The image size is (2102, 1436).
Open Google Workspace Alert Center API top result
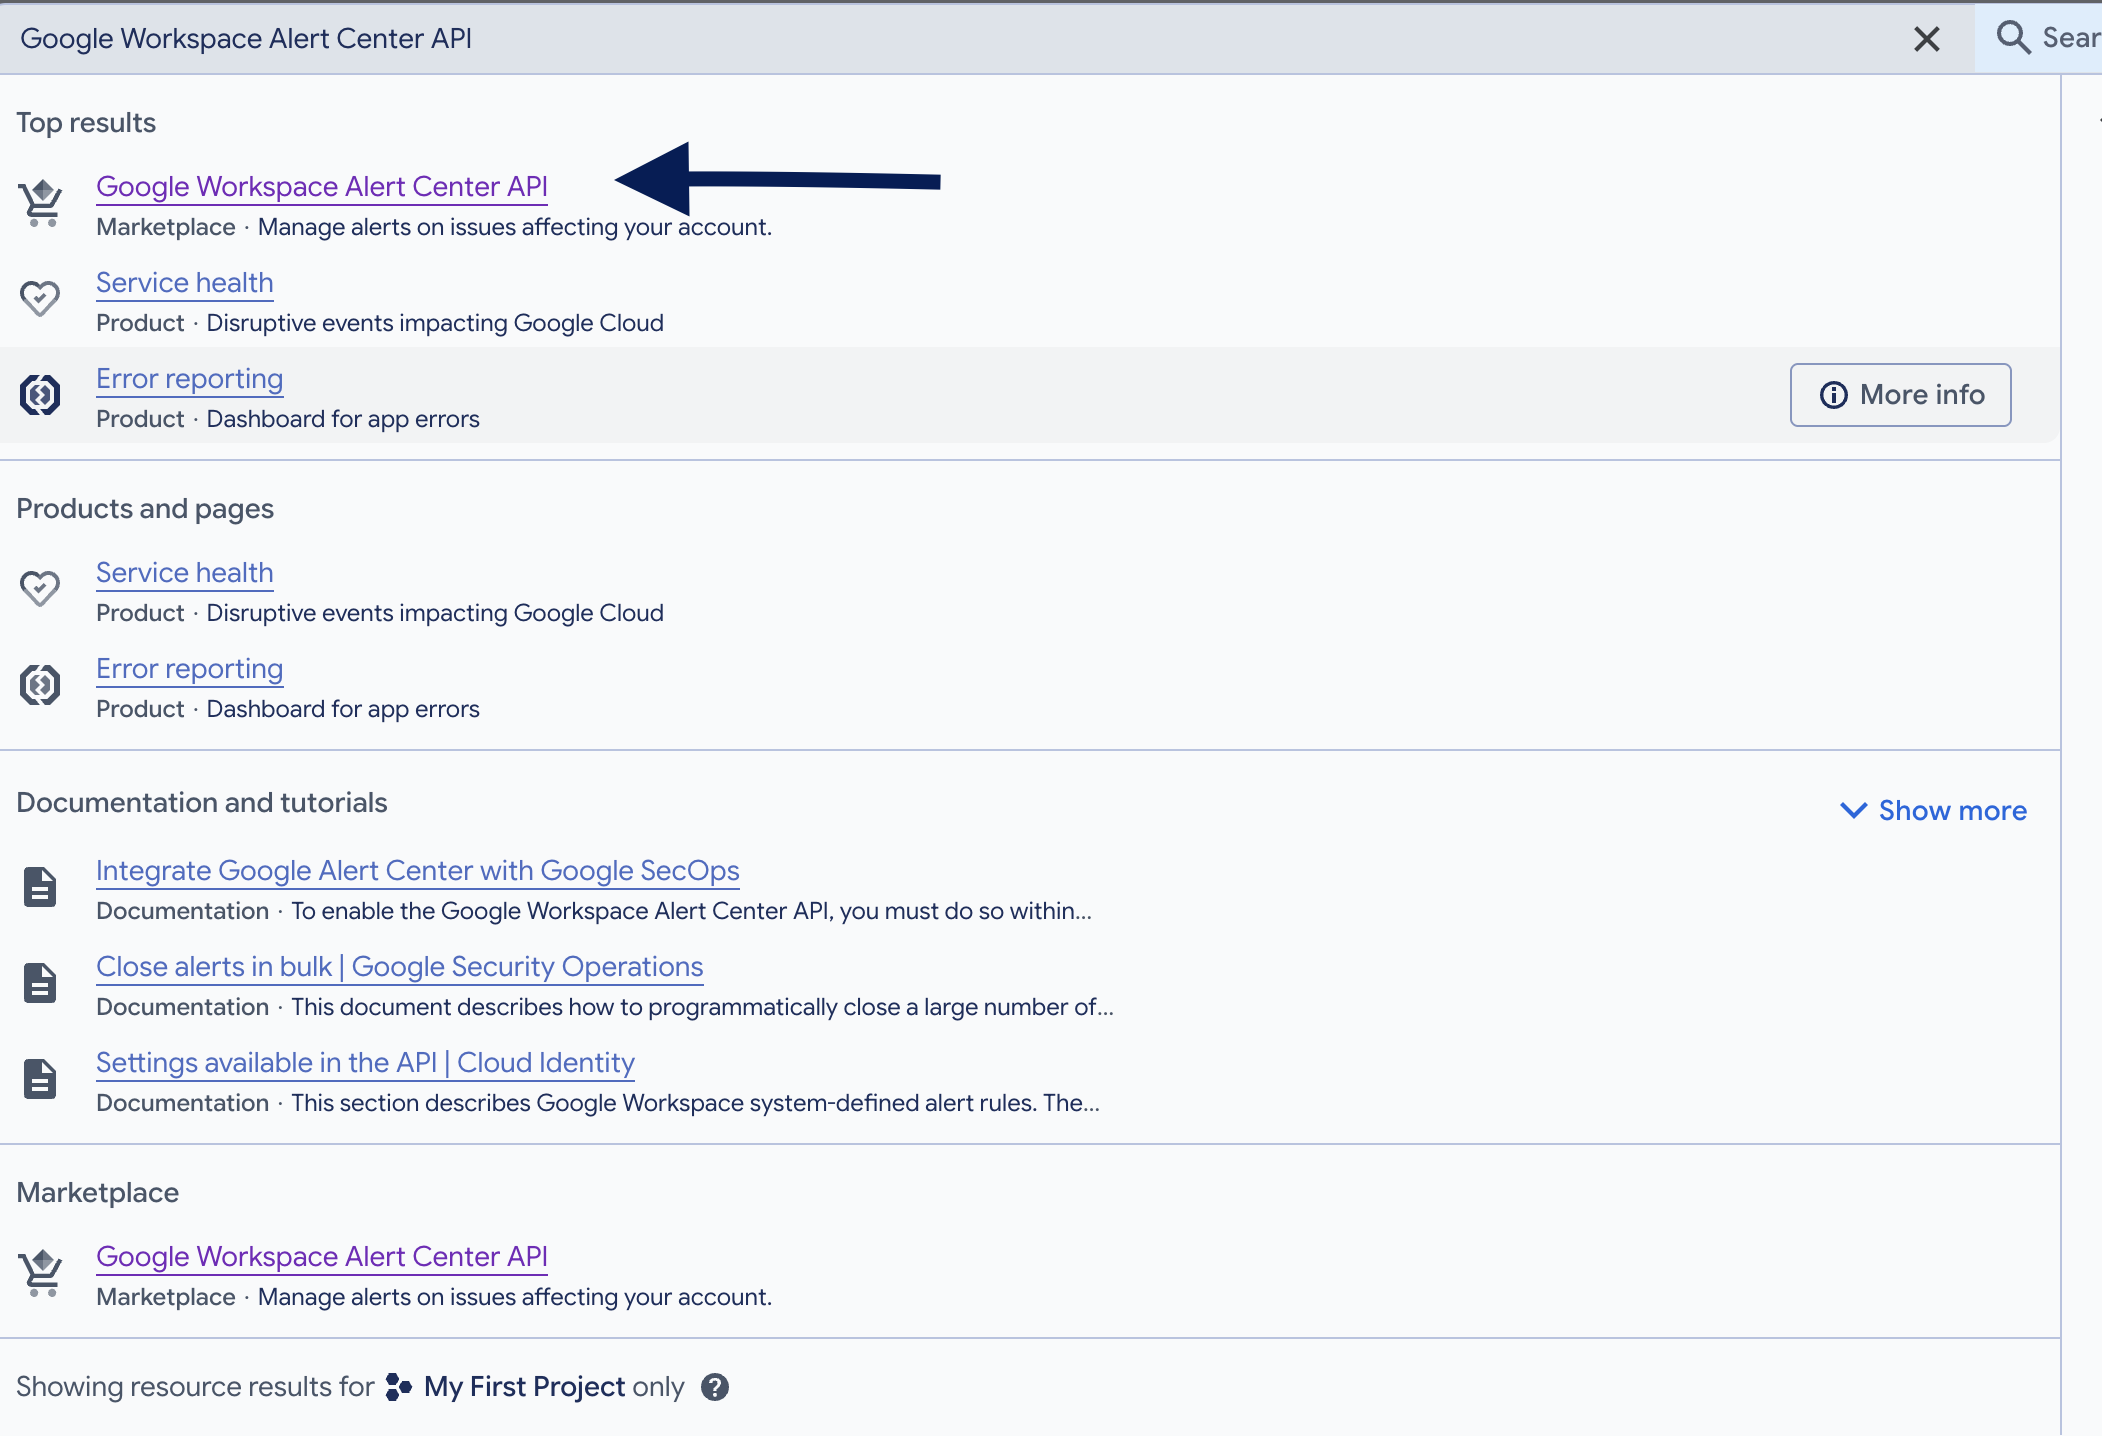coord(322,187)
